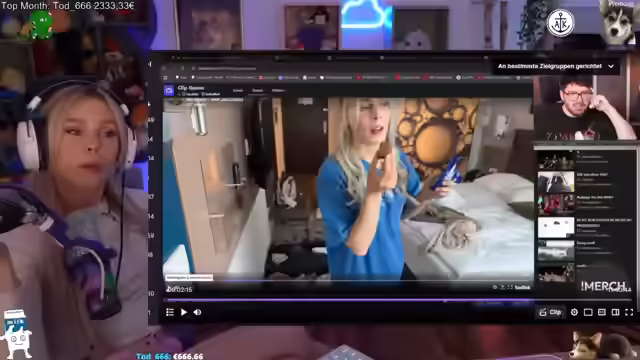Click the anchor AK logo badge
This screenshot has width=640, height=360.
[x=560, y=23]
